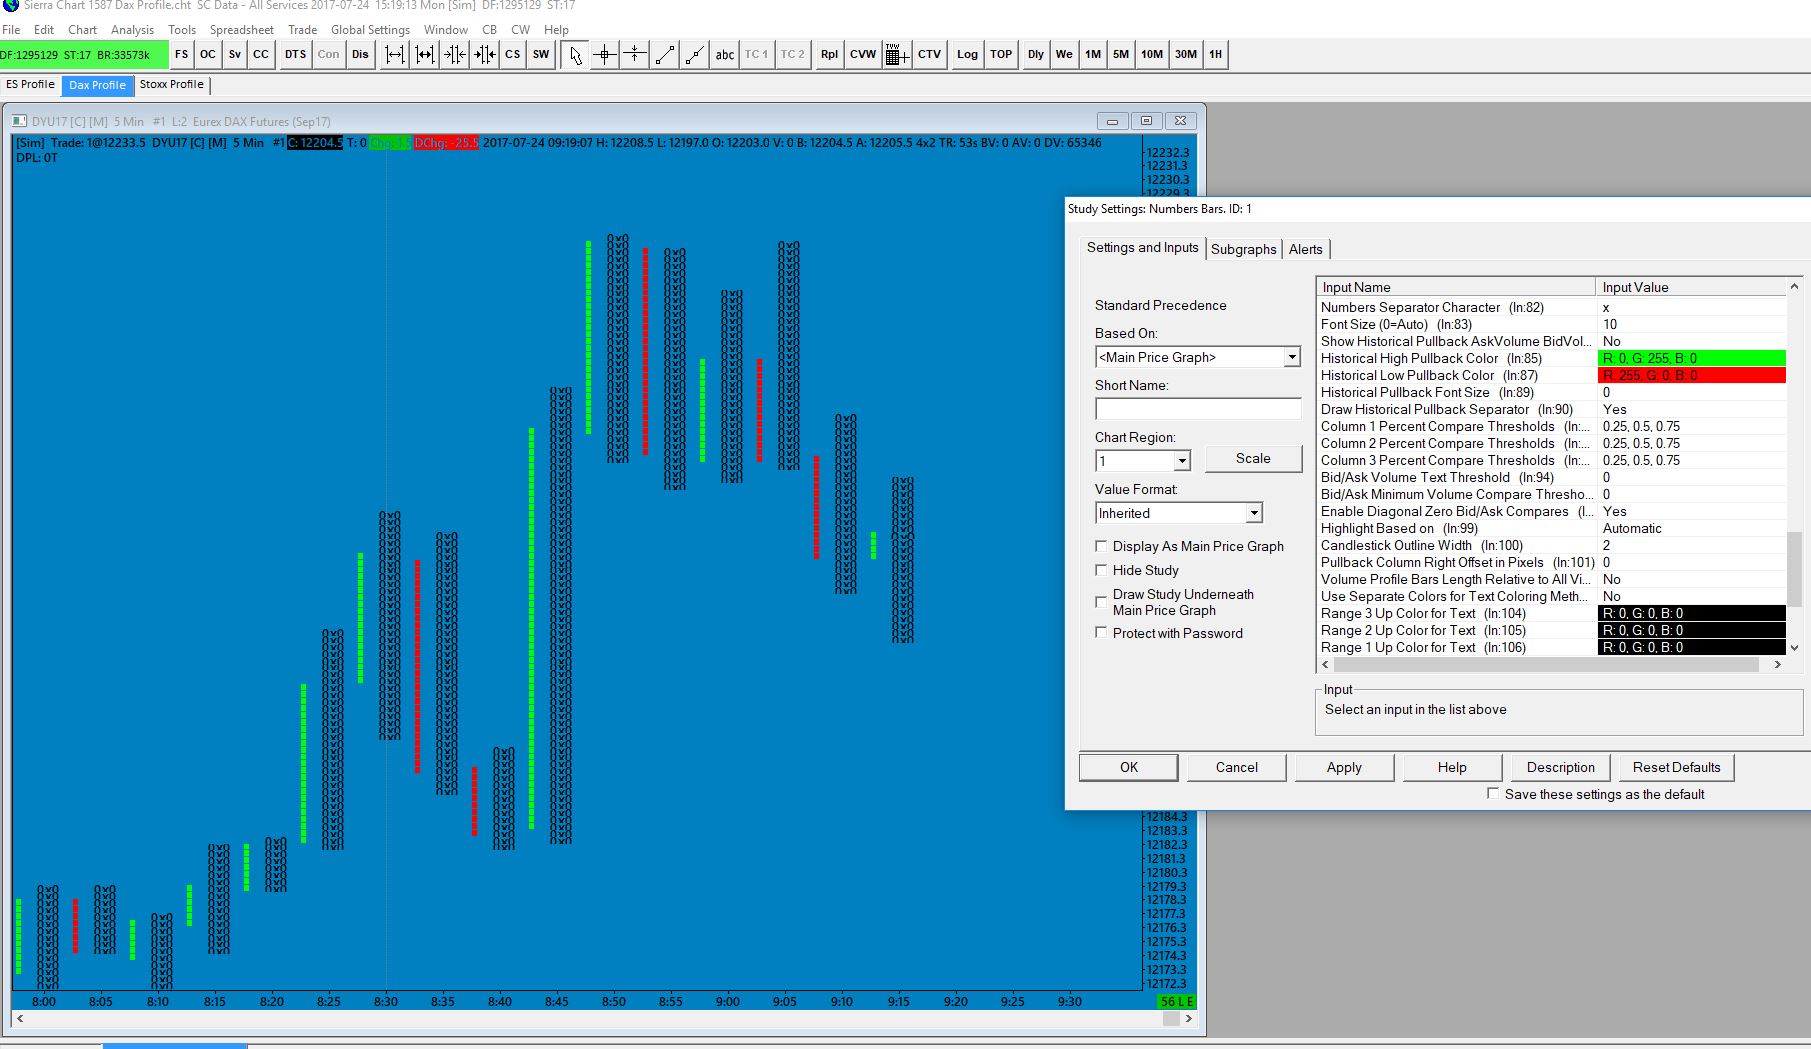Switch chart to 30M timeframe

[x=1186, y=55]
